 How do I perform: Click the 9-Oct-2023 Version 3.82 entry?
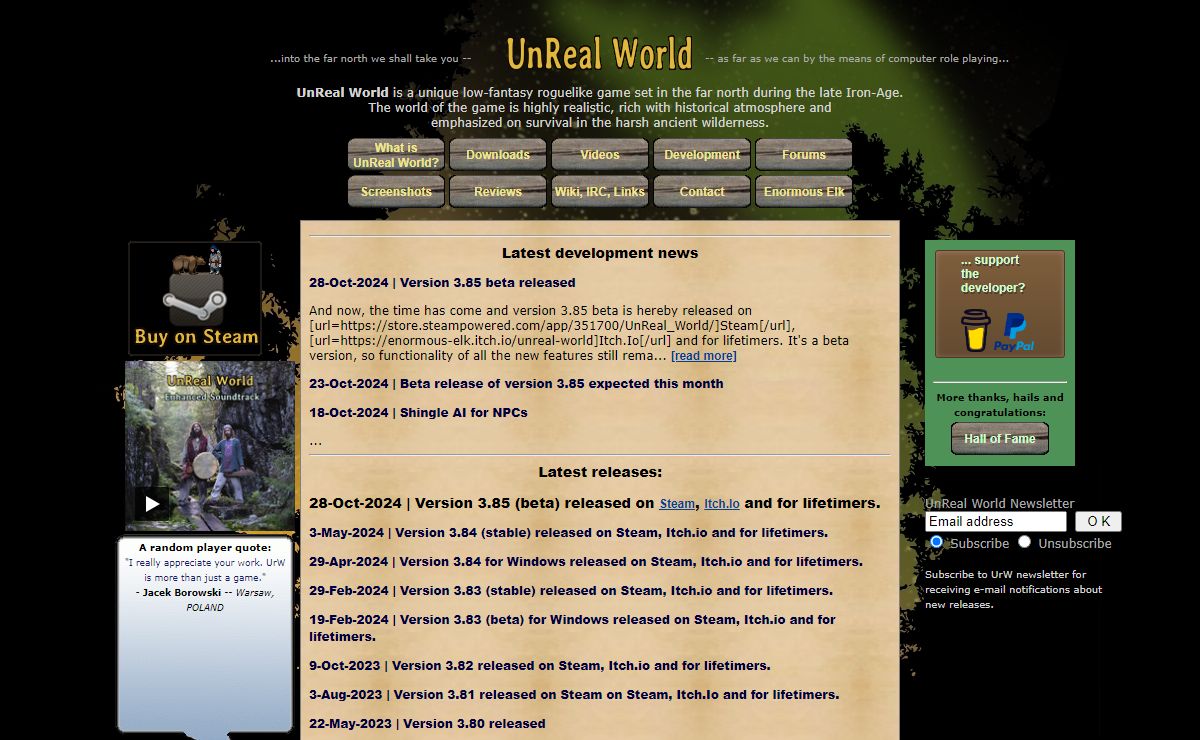(x=539, y=666)
